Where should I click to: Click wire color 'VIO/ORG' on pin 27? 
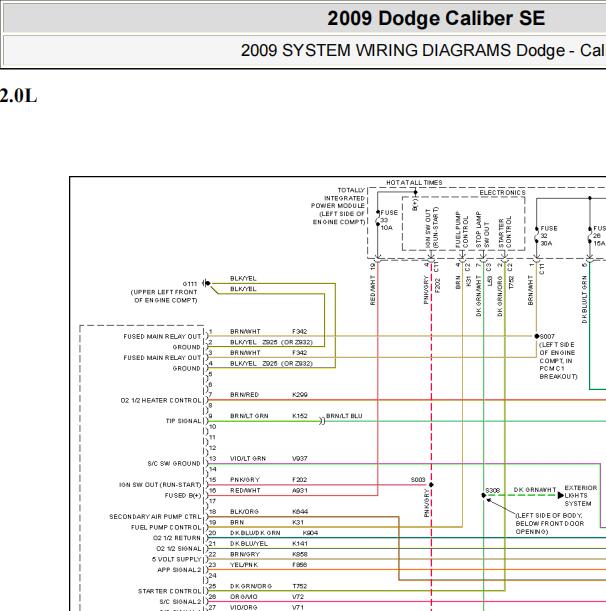(244, 607)
